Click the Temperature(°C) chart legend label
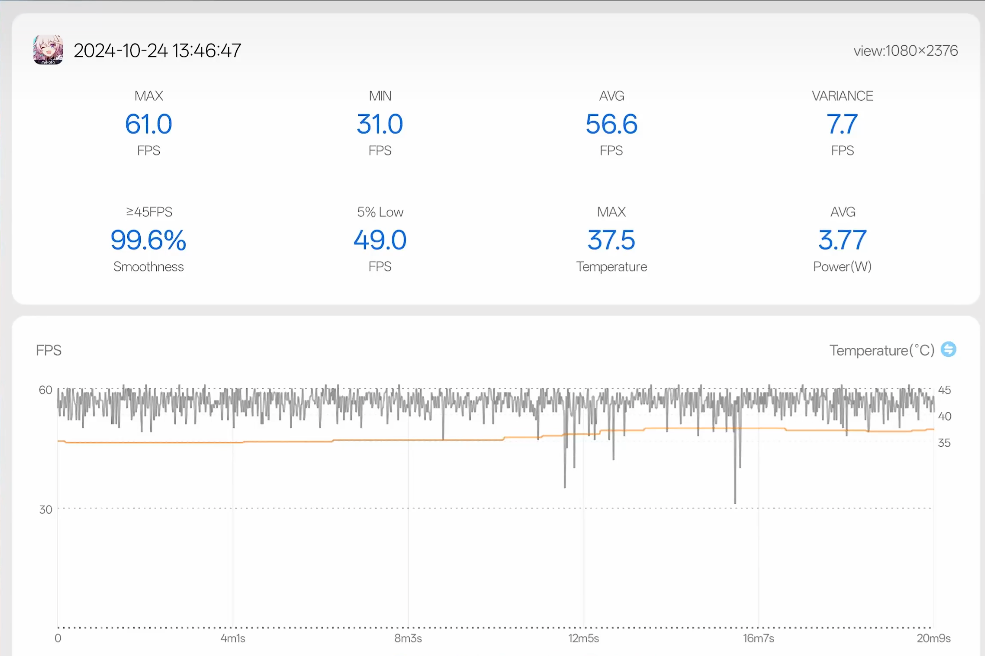 click(x=882, y=350)
